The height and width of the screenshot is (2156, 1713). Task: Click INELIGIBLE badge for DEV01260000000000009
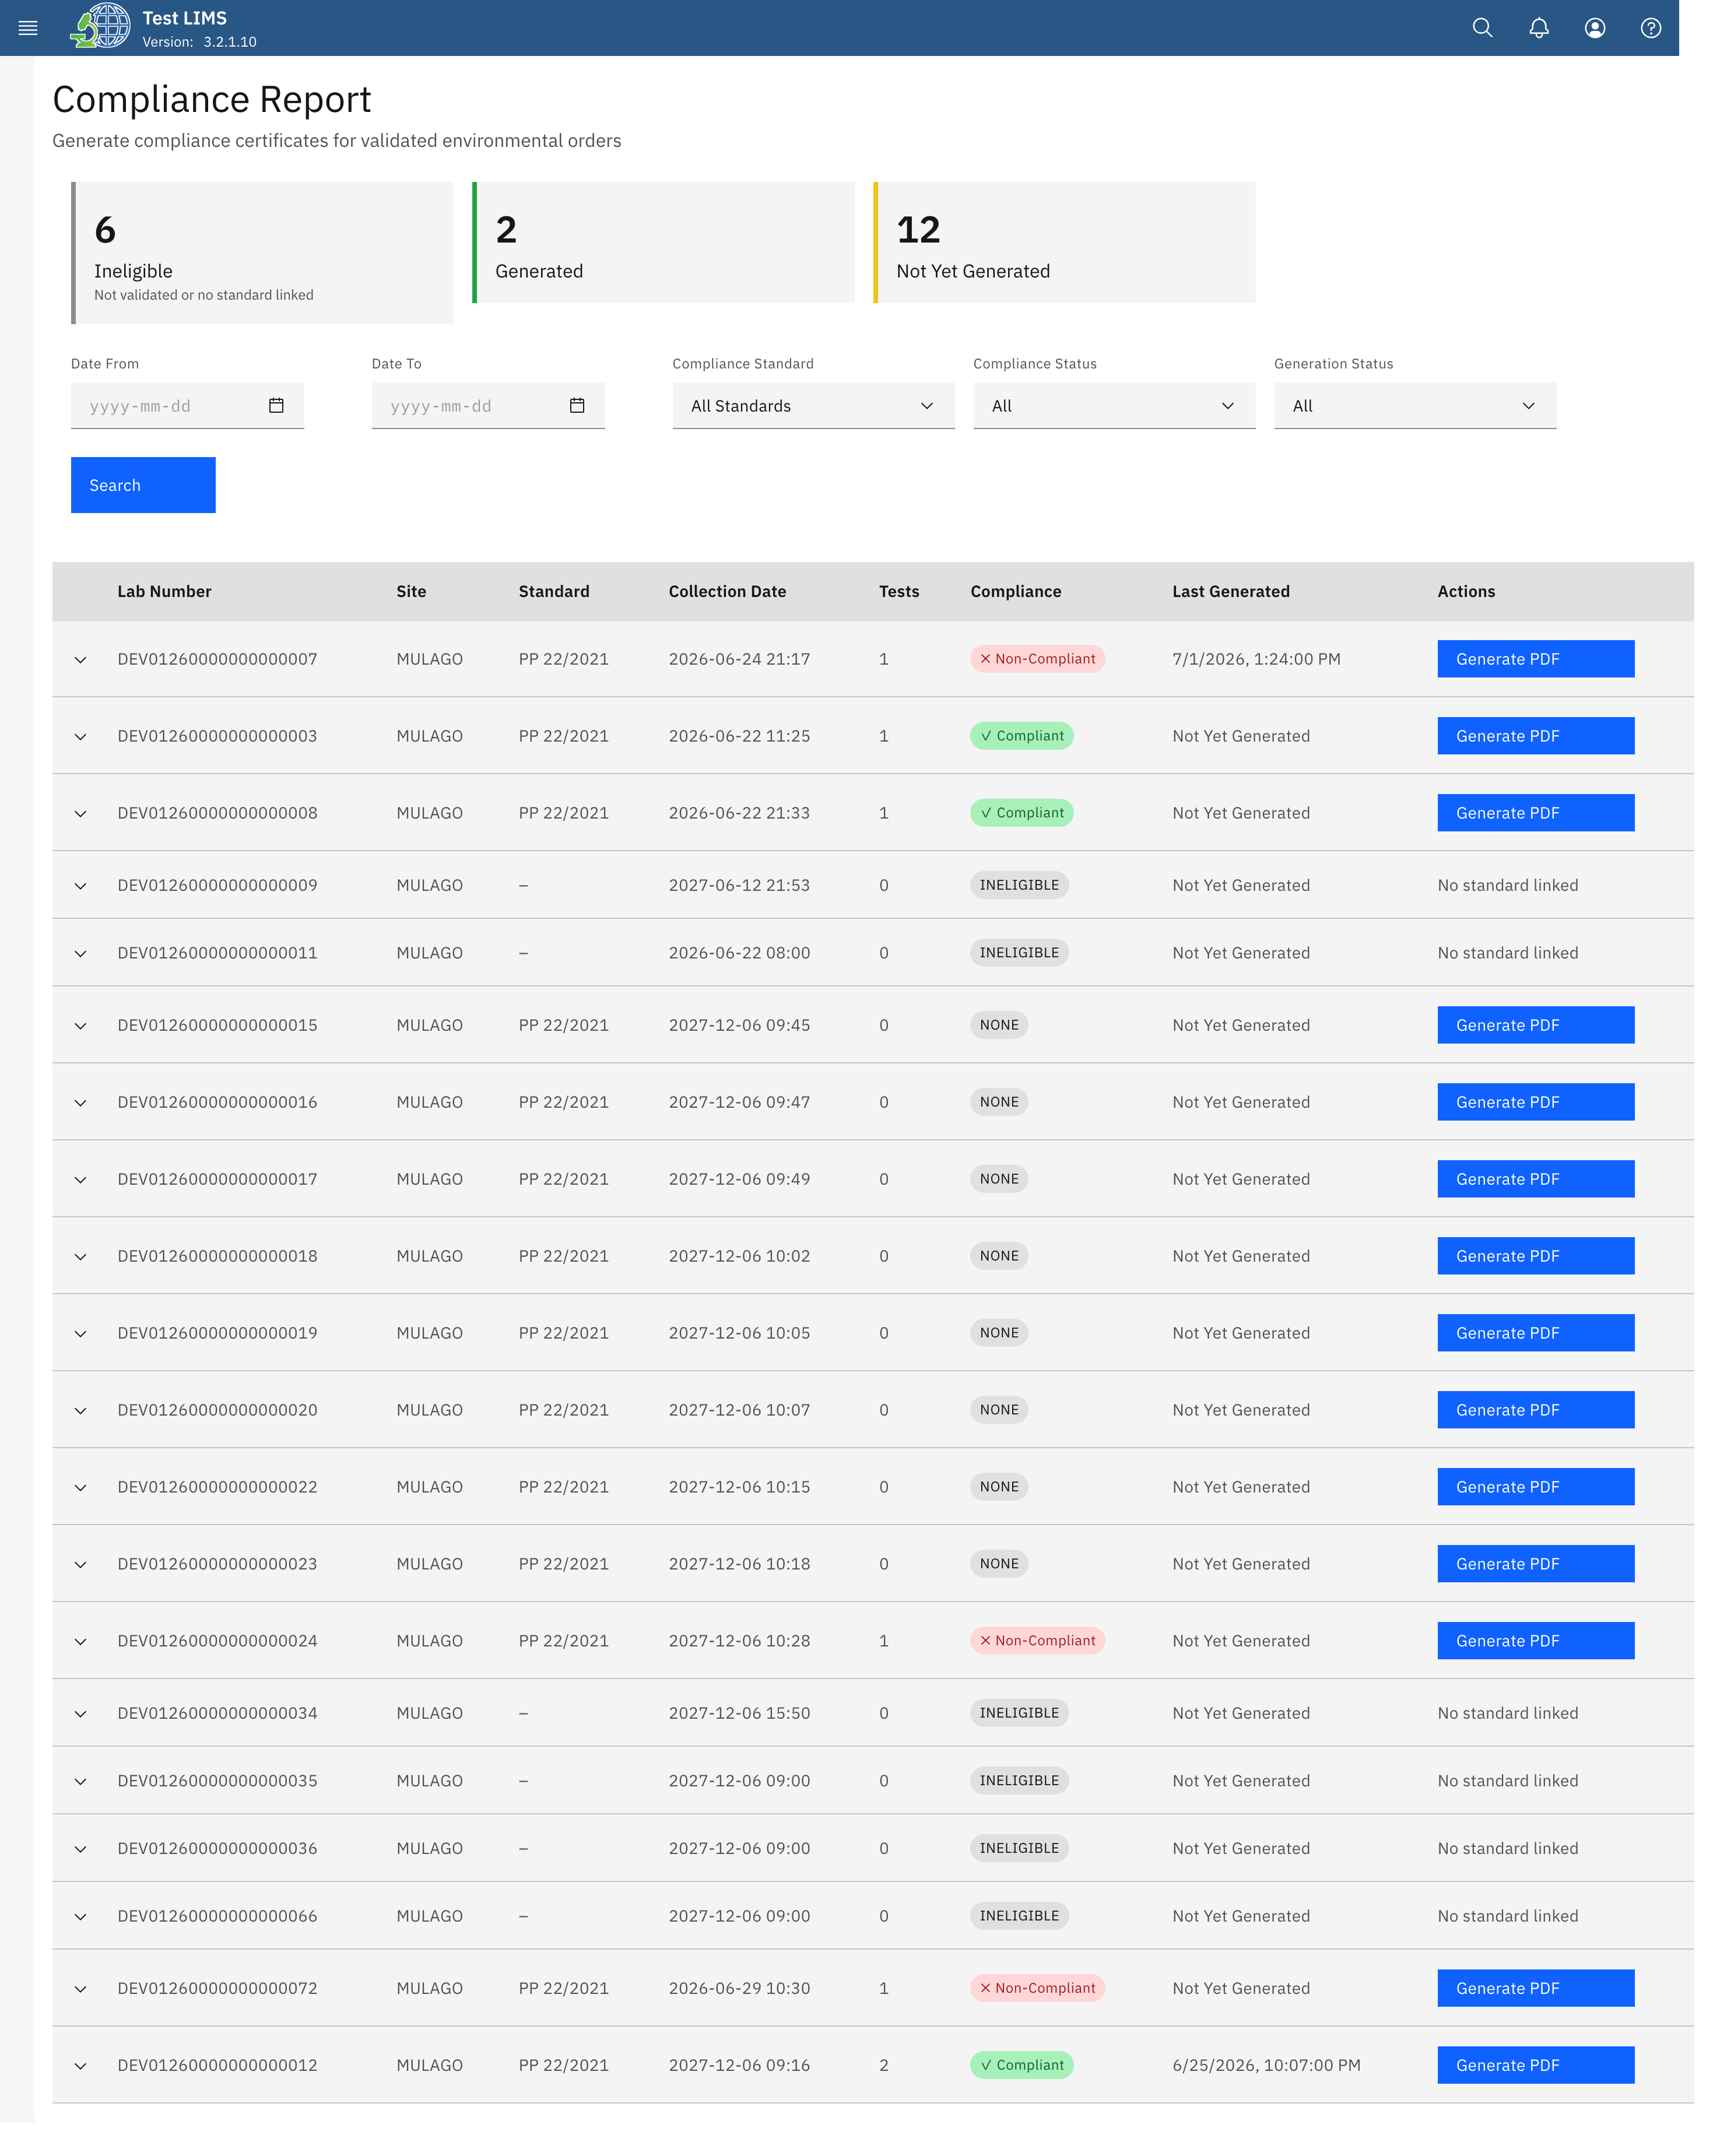pos(1019,885)
